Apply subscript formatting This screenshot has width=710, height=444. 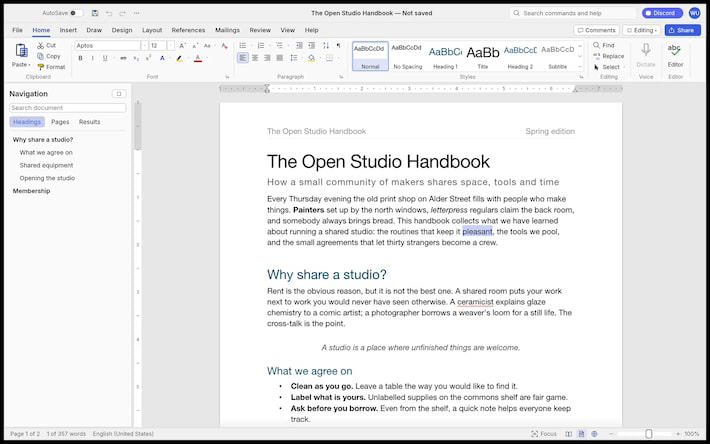coord(136,58)
